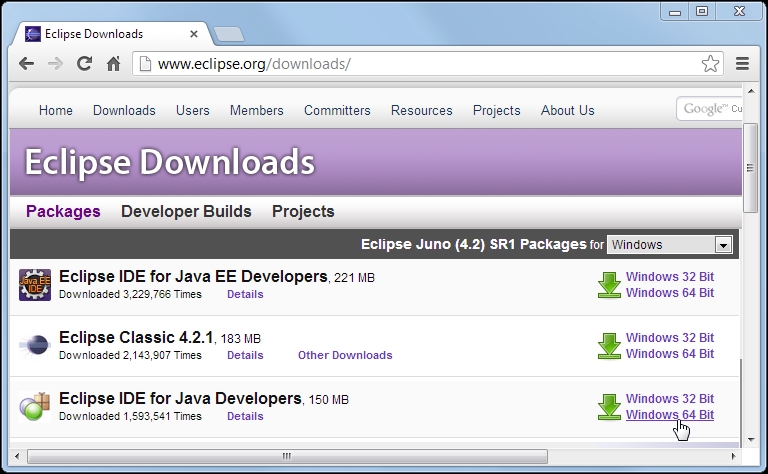Click green download arrow for Eclipse Classic
This screenshot has height=474, width=768.
(x=609, y=346)
